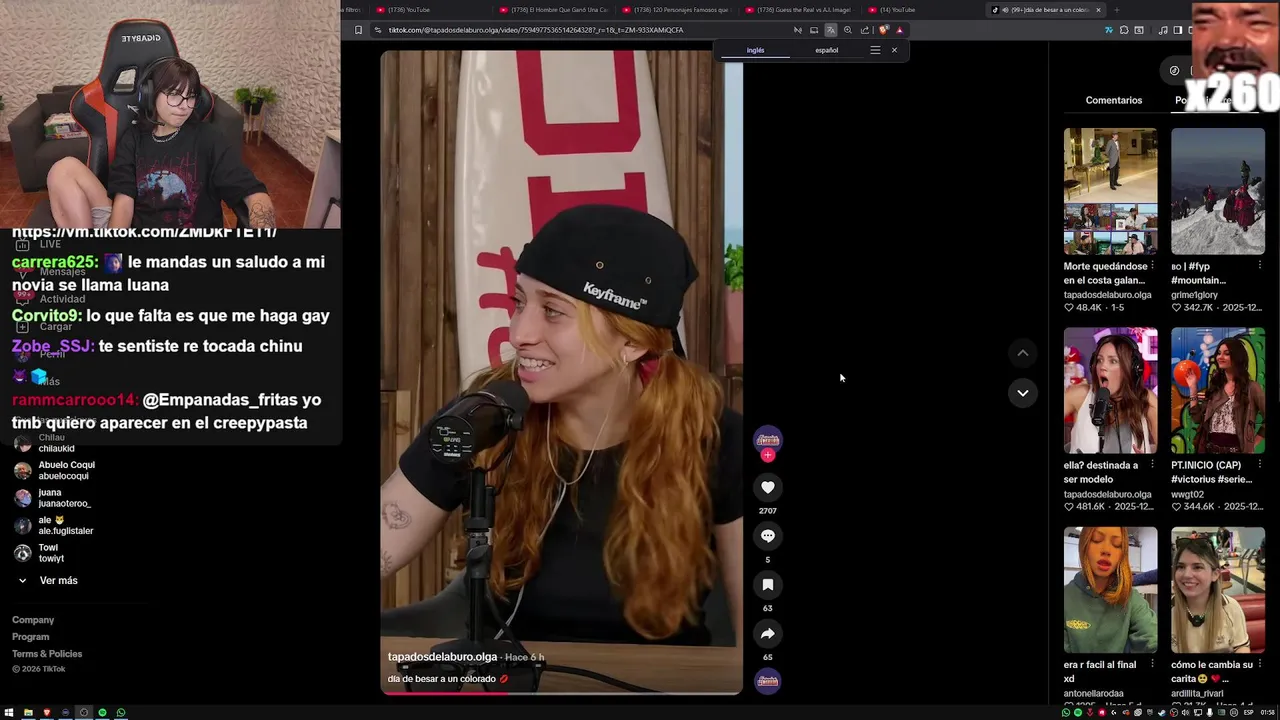The height and width of the screenshot is (720, 1280).
Task: Open File Explorer from the taskbar
Action: 28,713
